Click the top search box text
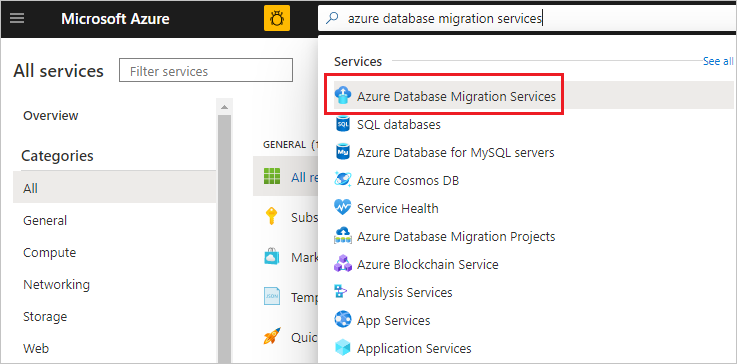The height and width of the screenshot is (364, 737). (445, 18)
